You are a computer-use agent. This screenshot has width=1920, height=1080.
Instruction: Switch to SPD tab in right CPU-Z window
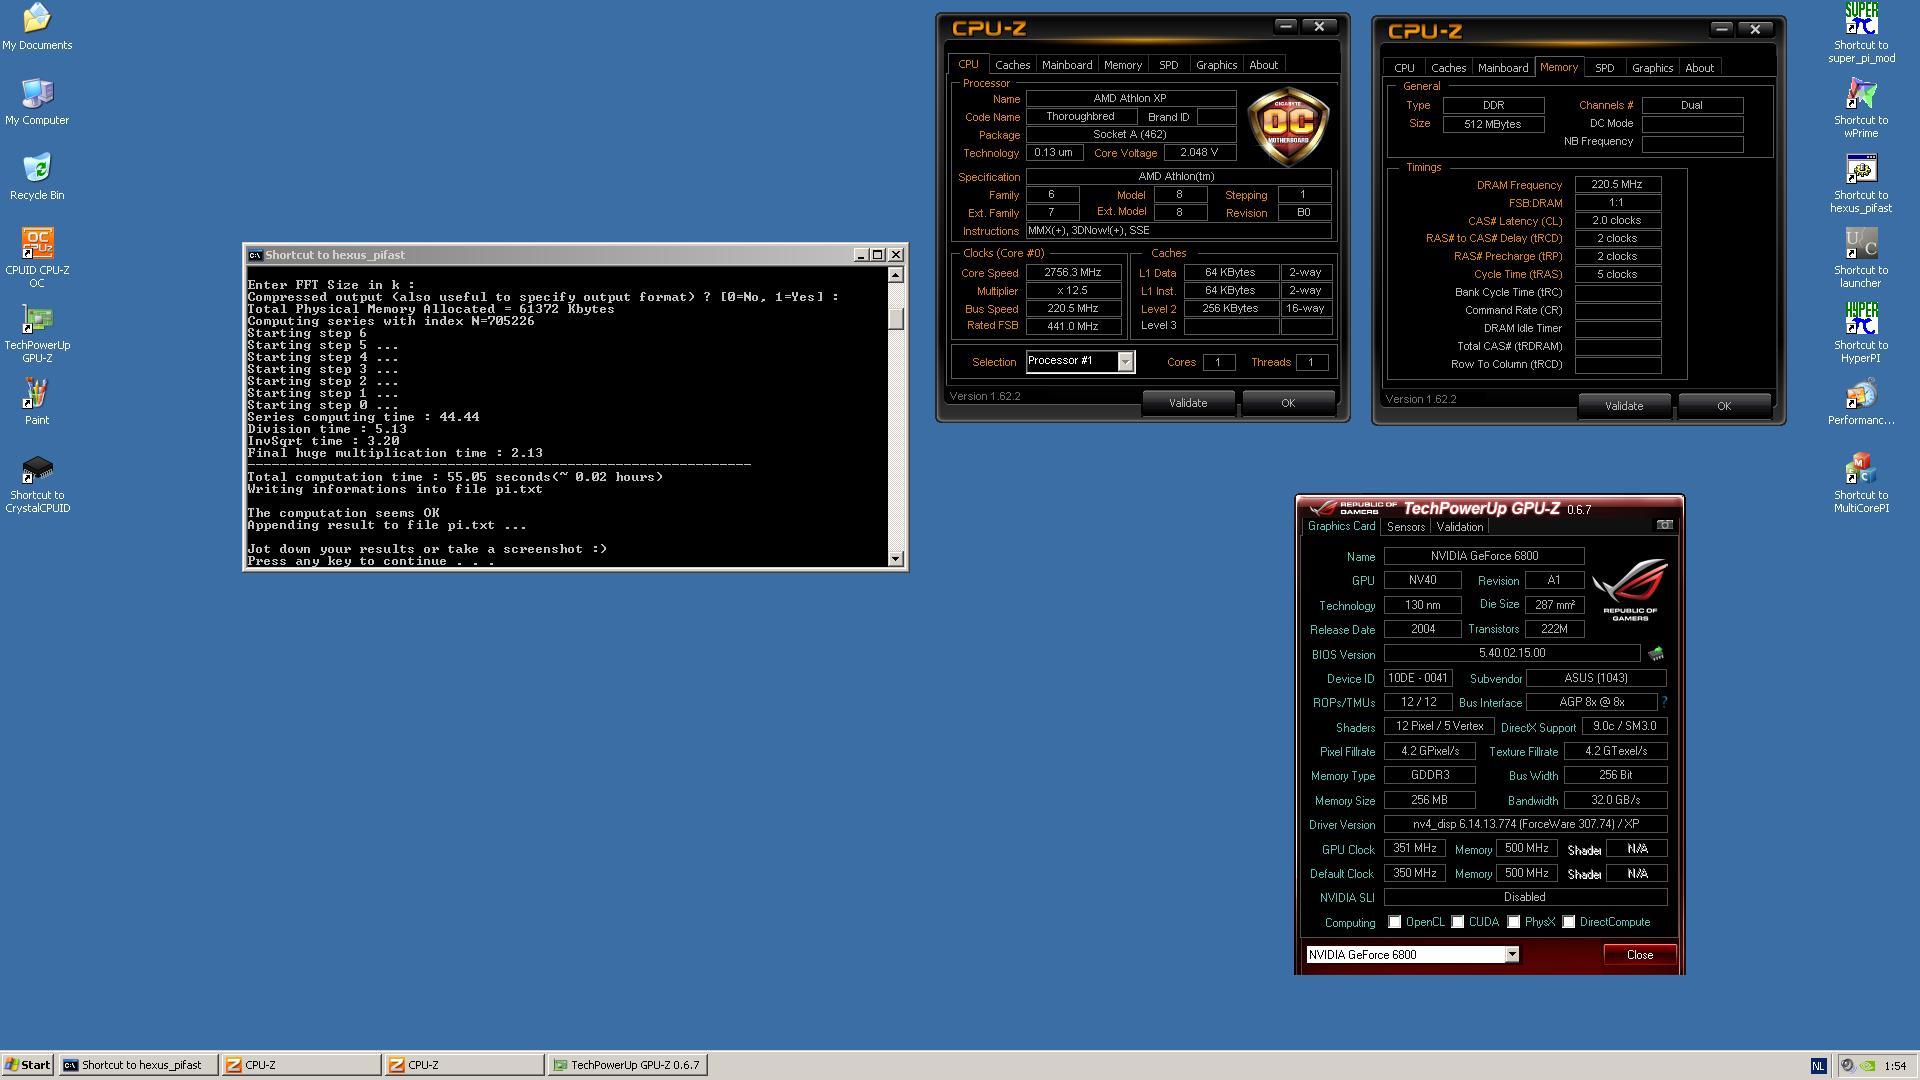(1604, 68)
